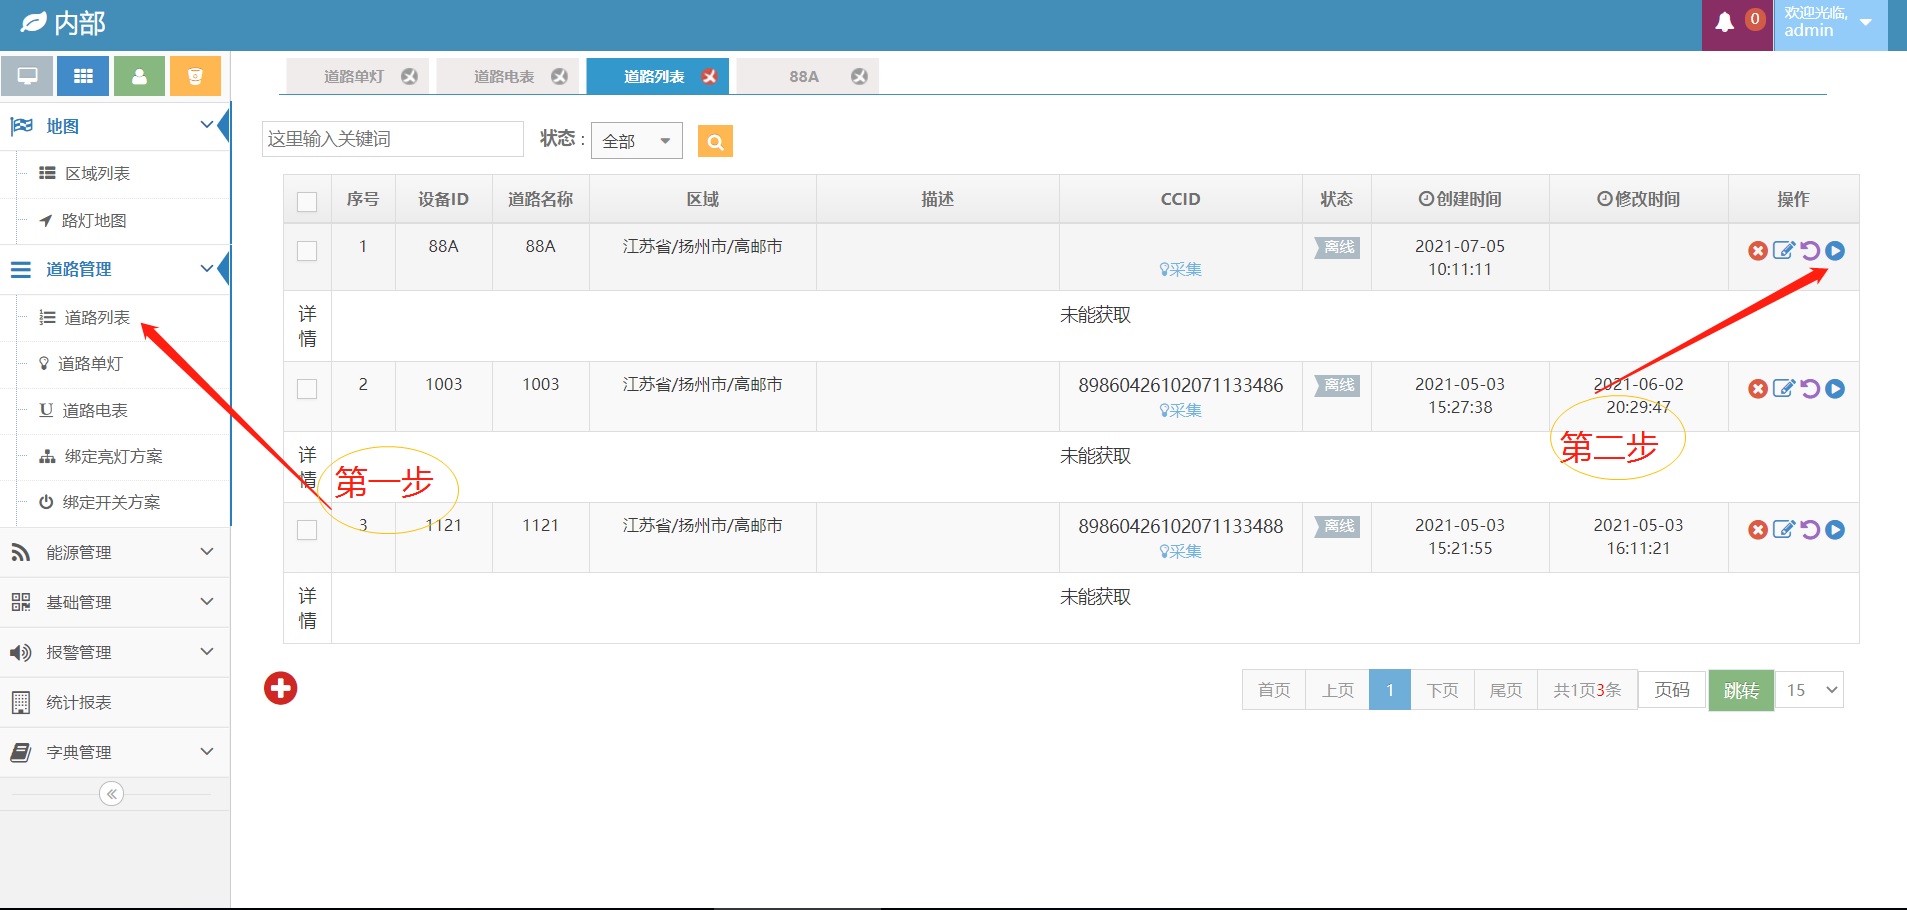Click the orange search button
Screen dimensions: 1907x910
715,141
